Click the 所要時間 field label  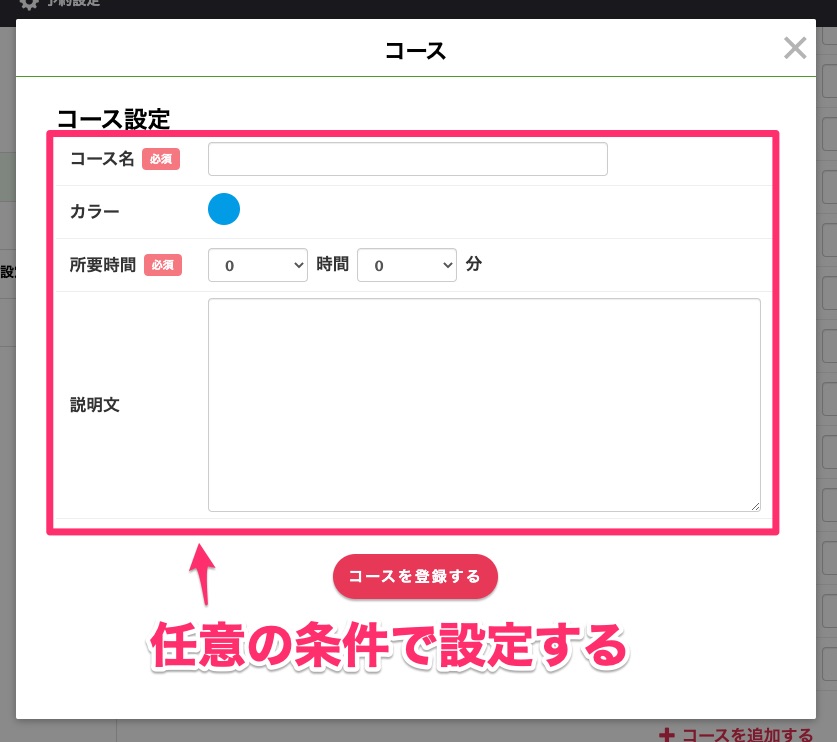click(103, 265)
